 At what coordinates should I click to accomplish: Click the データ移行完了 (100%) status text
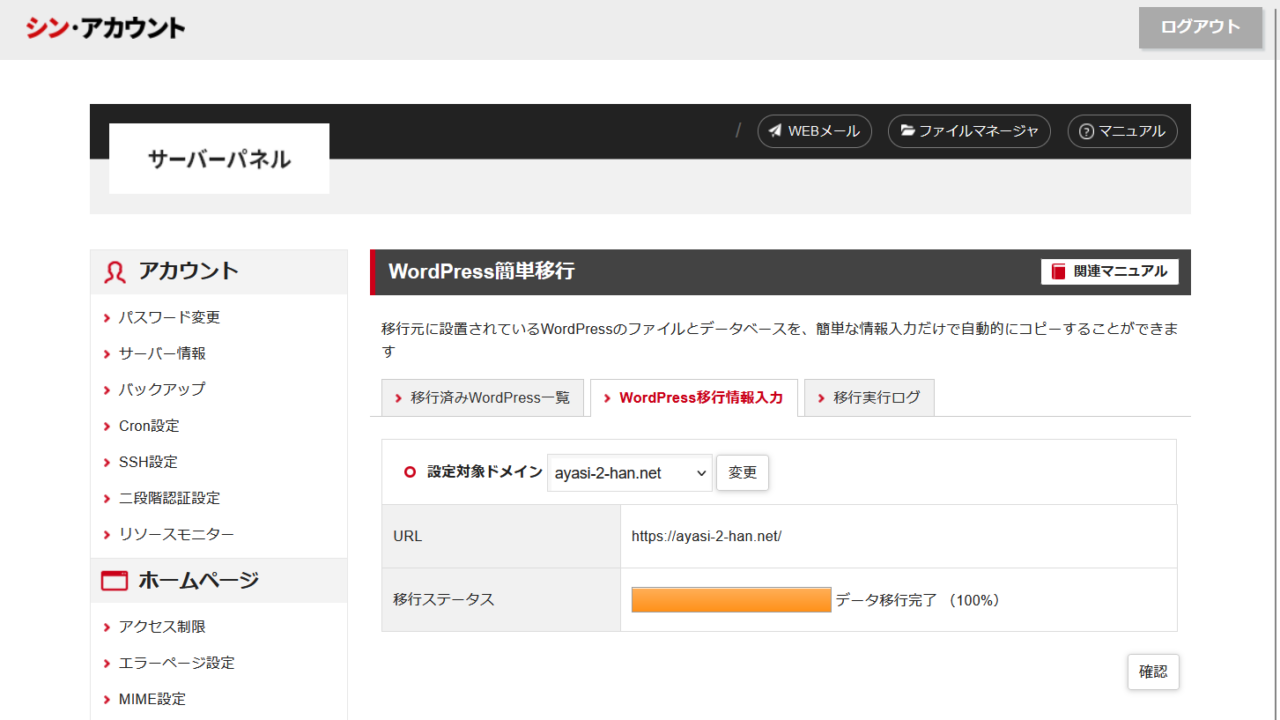[918, 600]
